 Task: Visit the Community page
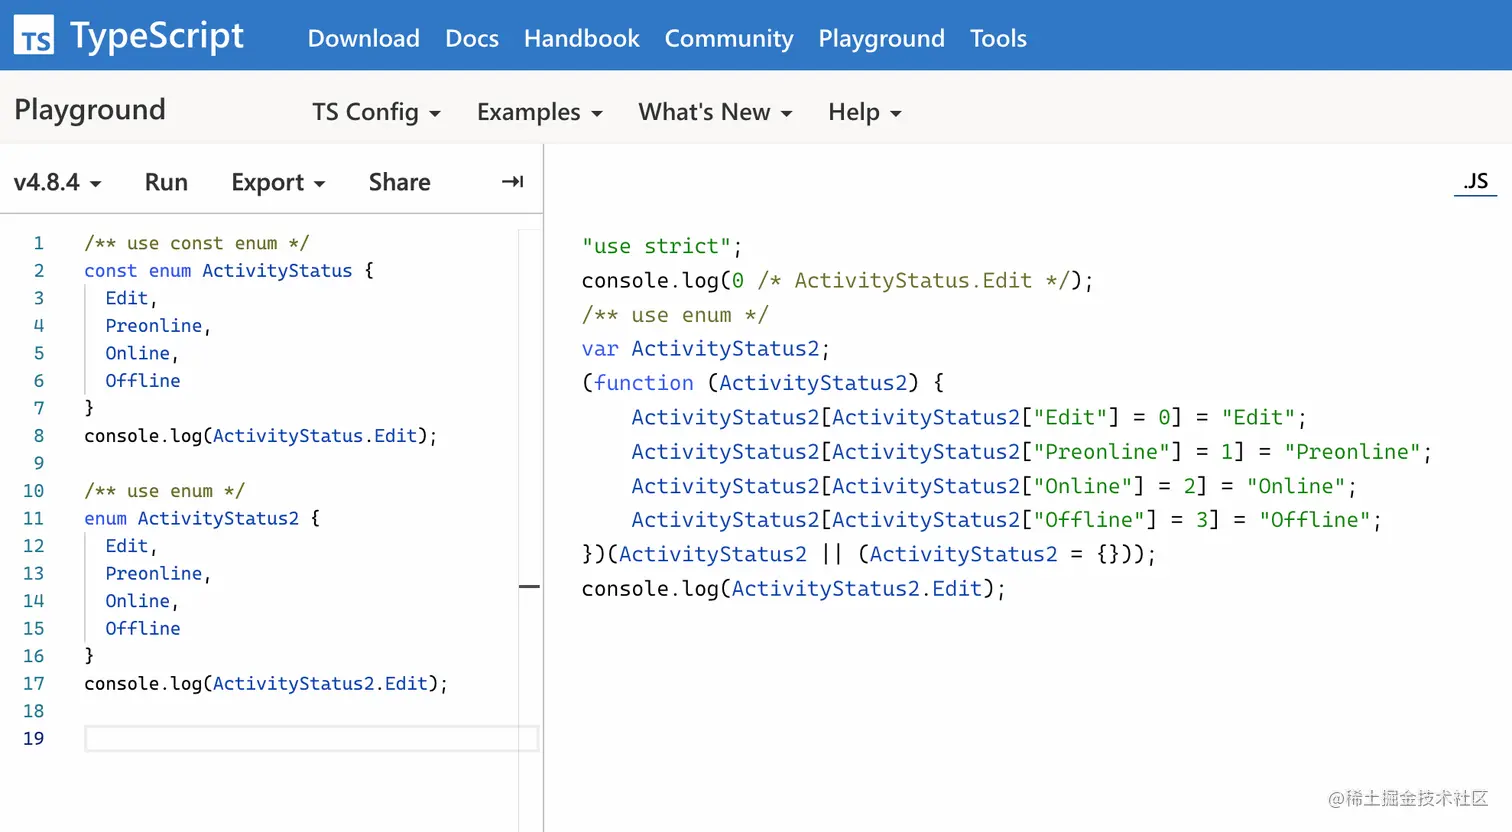click(x=728, y=38)
